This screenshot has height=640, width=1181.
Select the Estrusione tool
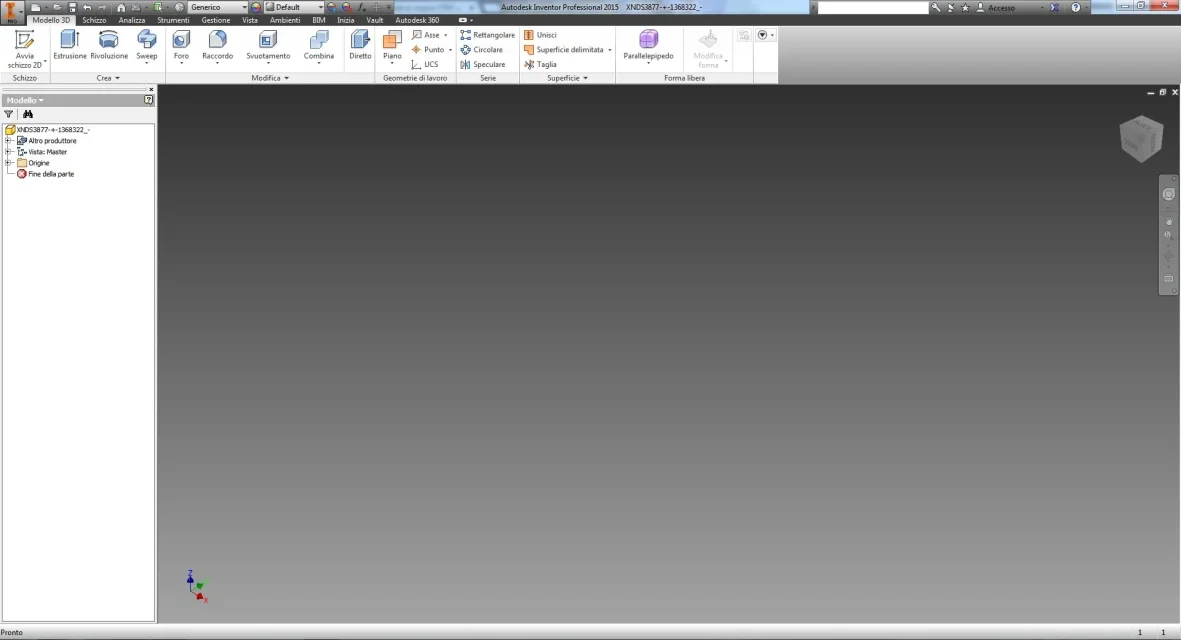point(70,43)
